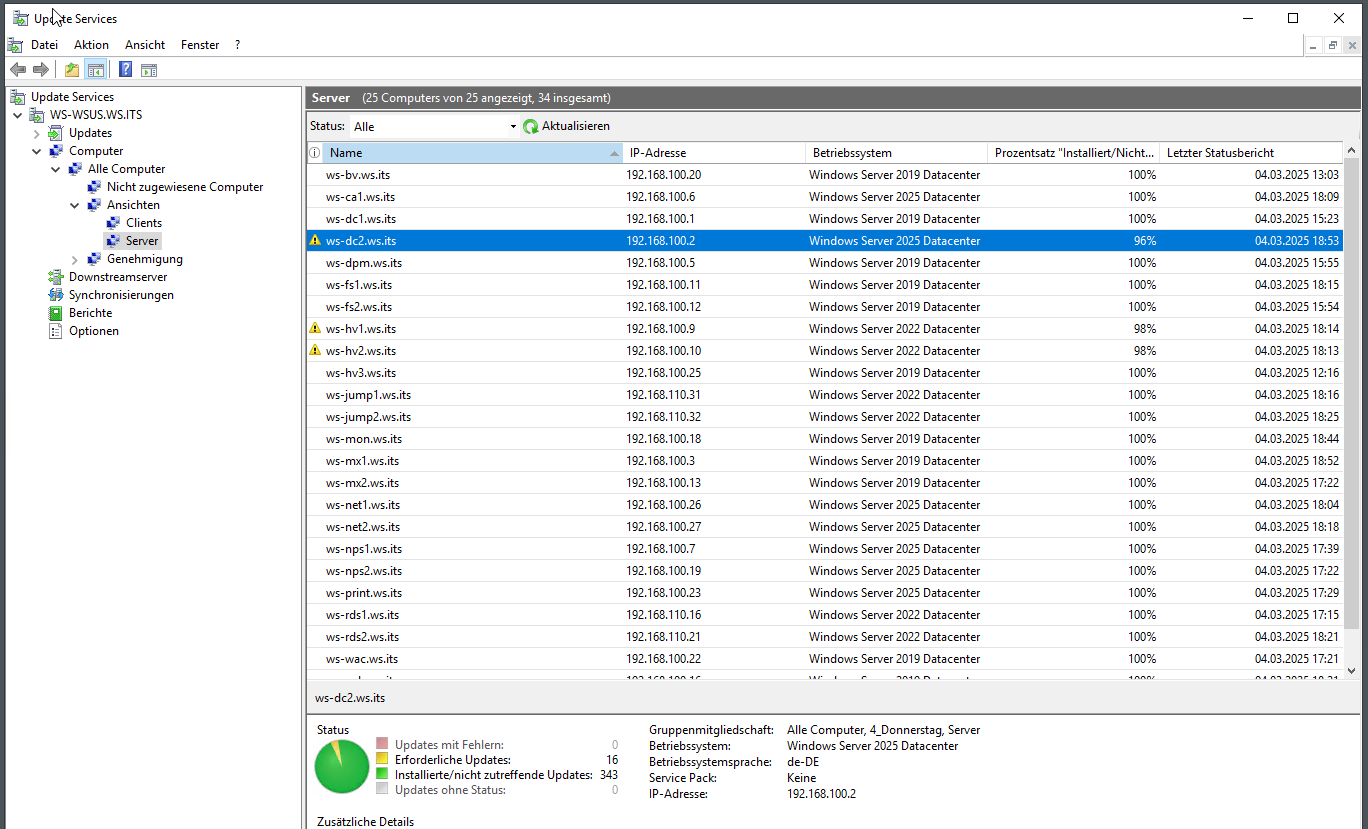Sort by the Letzter Statusbericht column header
Viewport: 1368px width, 829px height.
[1251, 153]
